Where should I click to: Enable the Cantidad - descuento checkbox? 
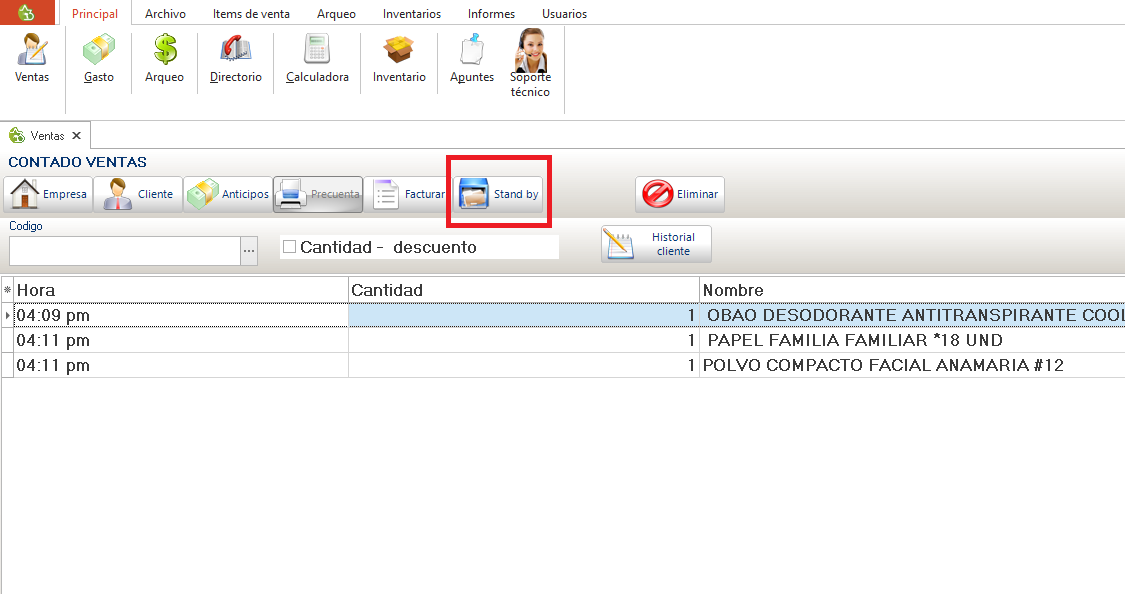[290, 247]
